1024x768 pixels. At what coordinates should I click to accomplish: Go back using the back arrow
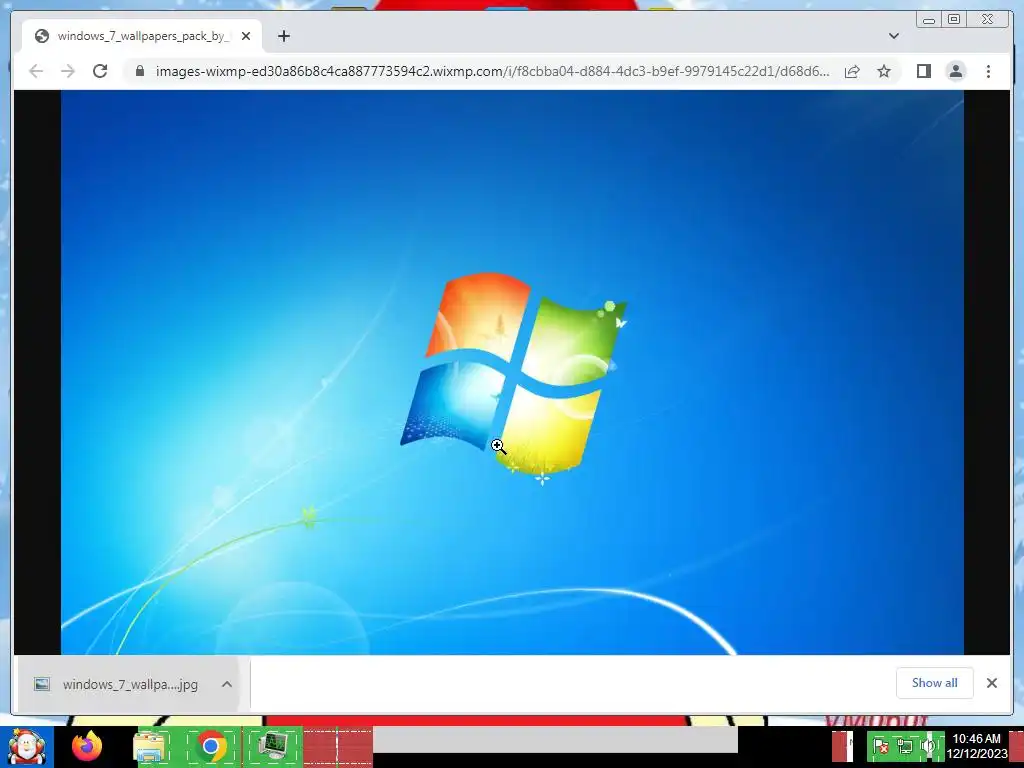[37, 71]
